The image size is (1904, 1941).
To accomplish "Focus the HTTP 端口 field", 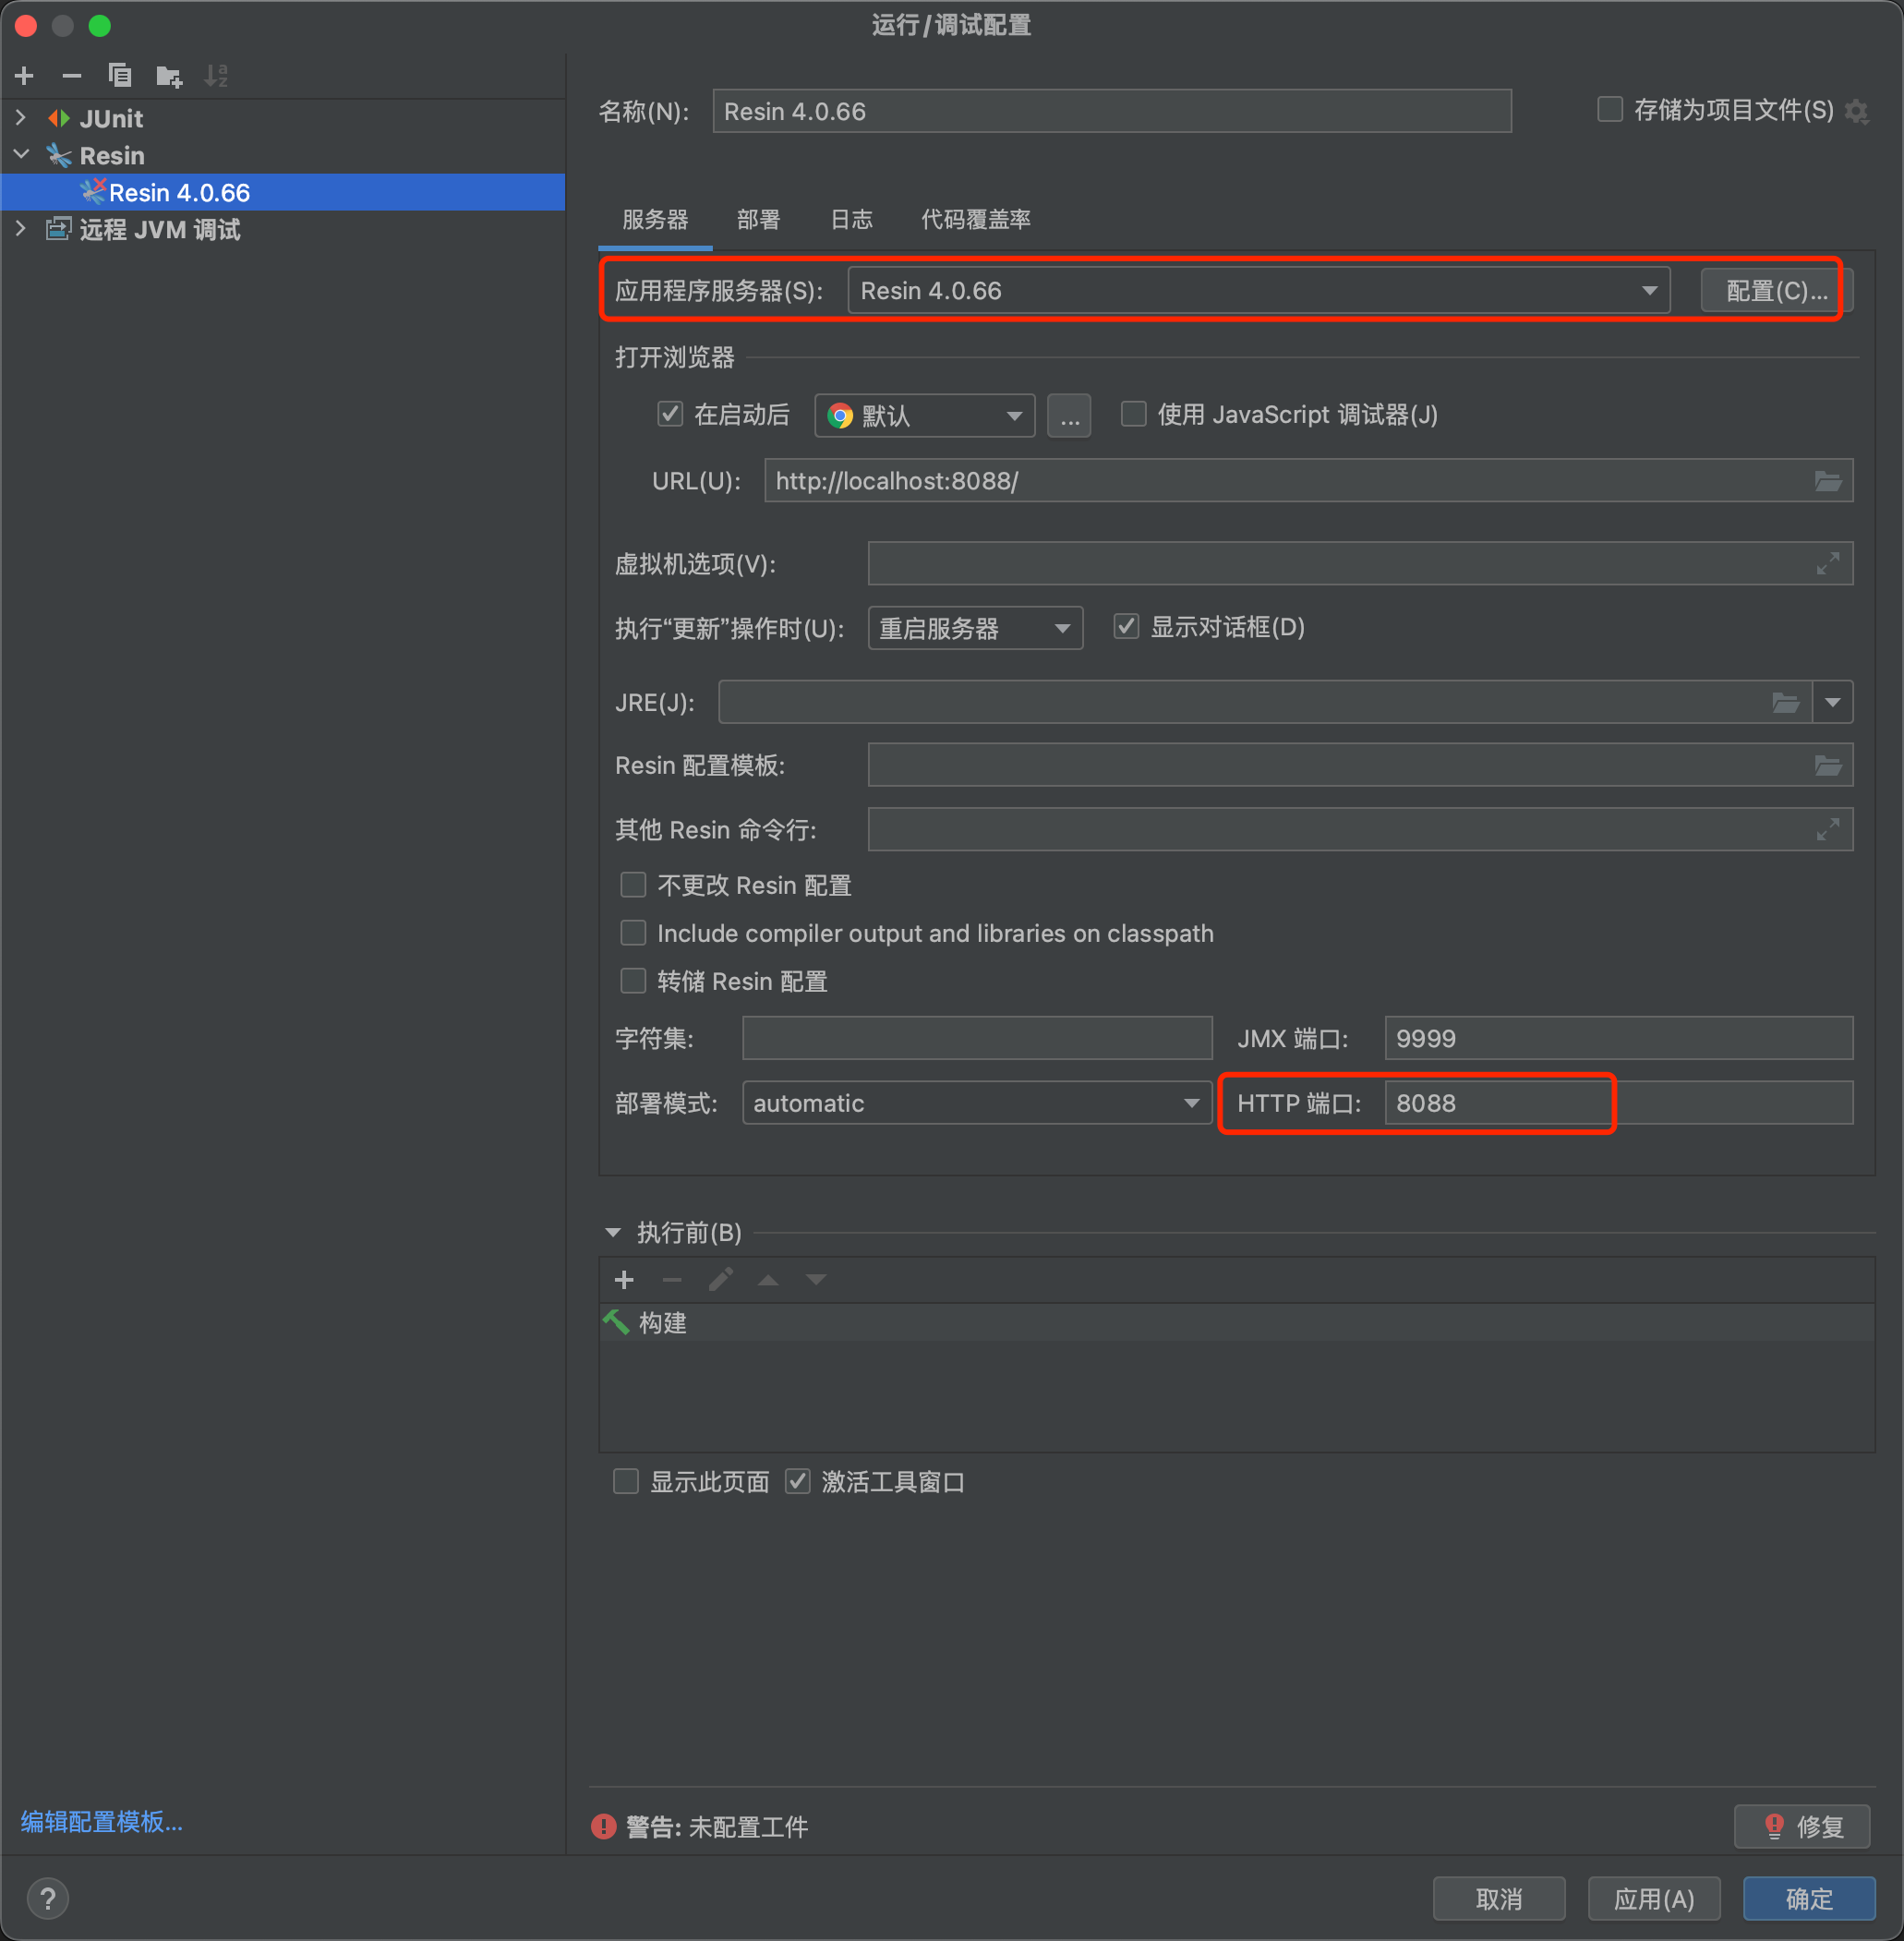I will pyautogui.click(x=1619, y=1103).
